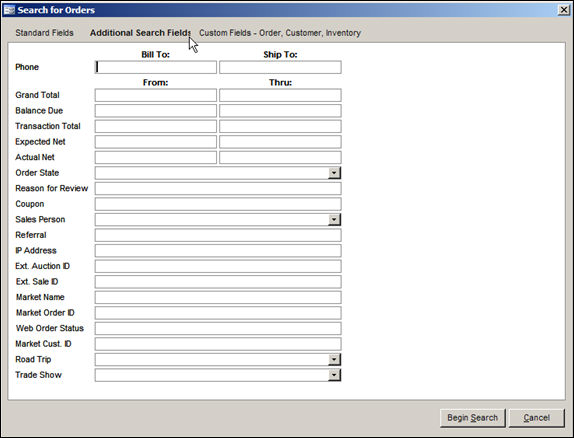
Task: Click the Balance Due Thru field
Action: pyautogui.click(x=280, y=111)
